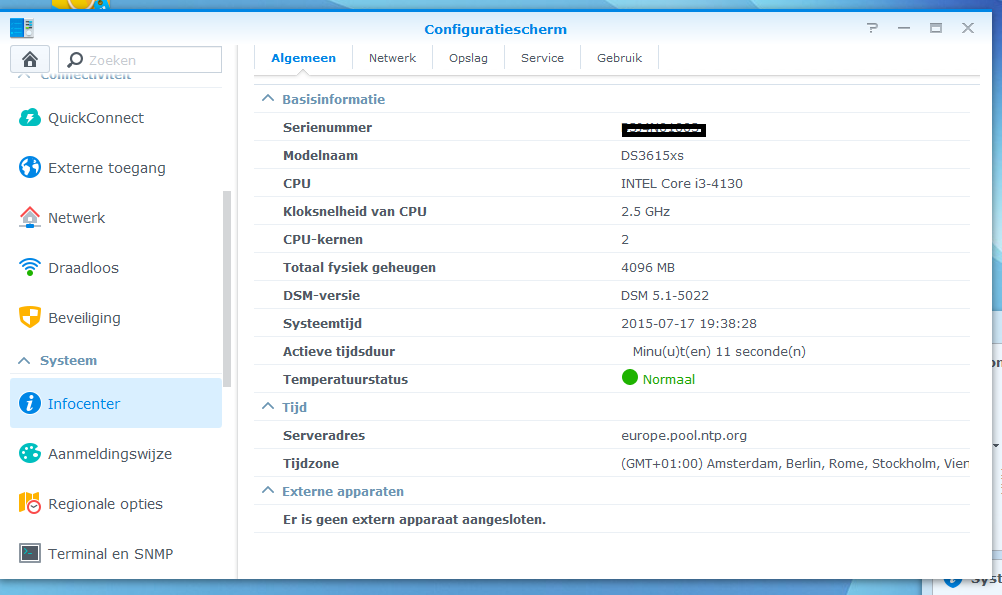
Task: Open the Gebruik tab
Action: pos(619,58)
